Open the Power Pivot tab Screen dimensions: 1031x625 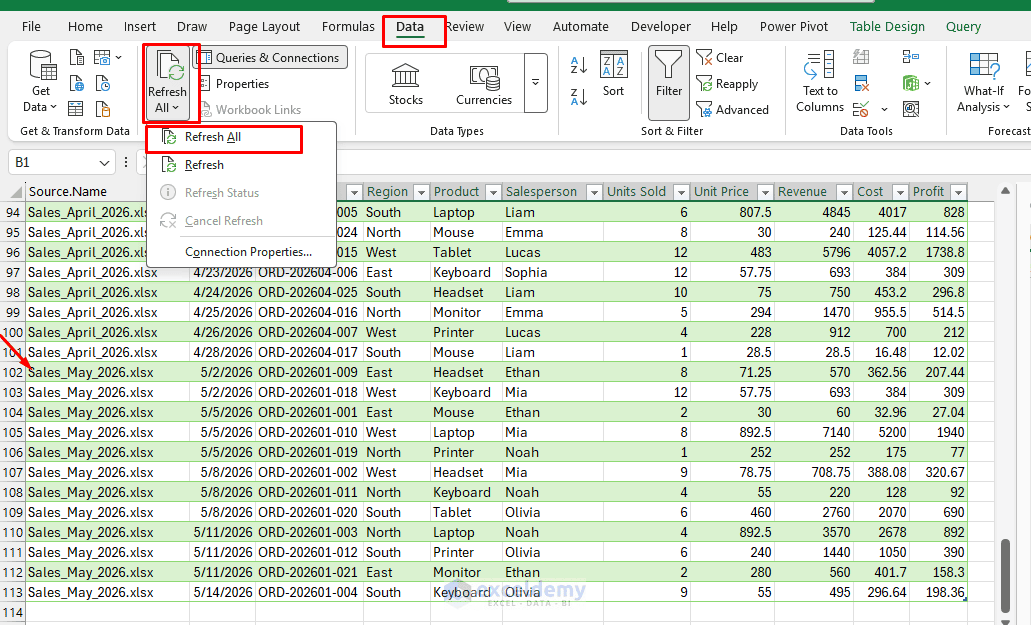tap(794, 27)
